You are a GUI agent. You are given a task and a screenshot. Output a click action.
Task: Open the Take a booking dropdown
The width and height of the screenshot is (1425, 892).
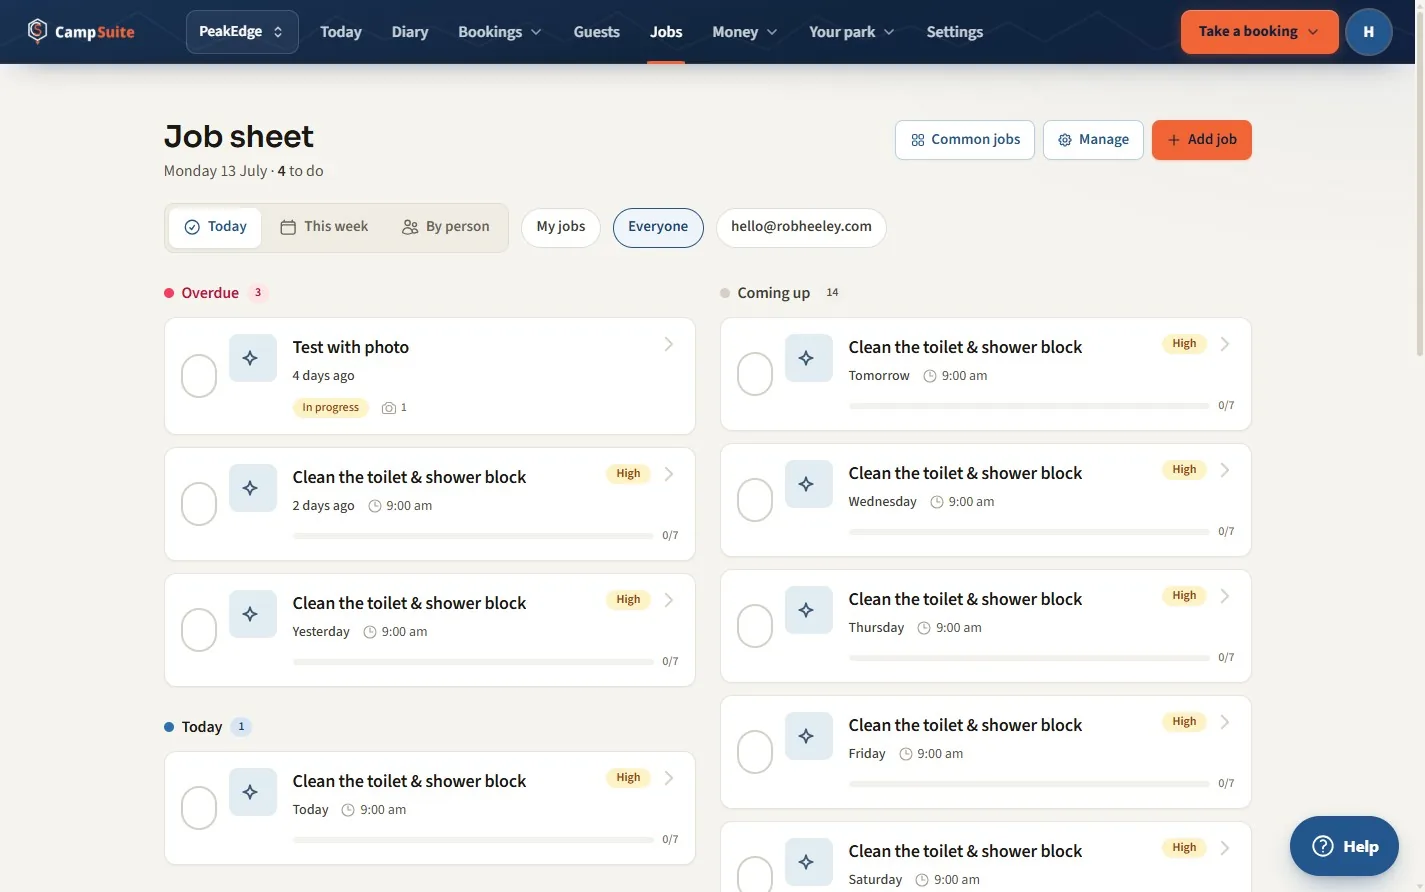click(1259, 32)
